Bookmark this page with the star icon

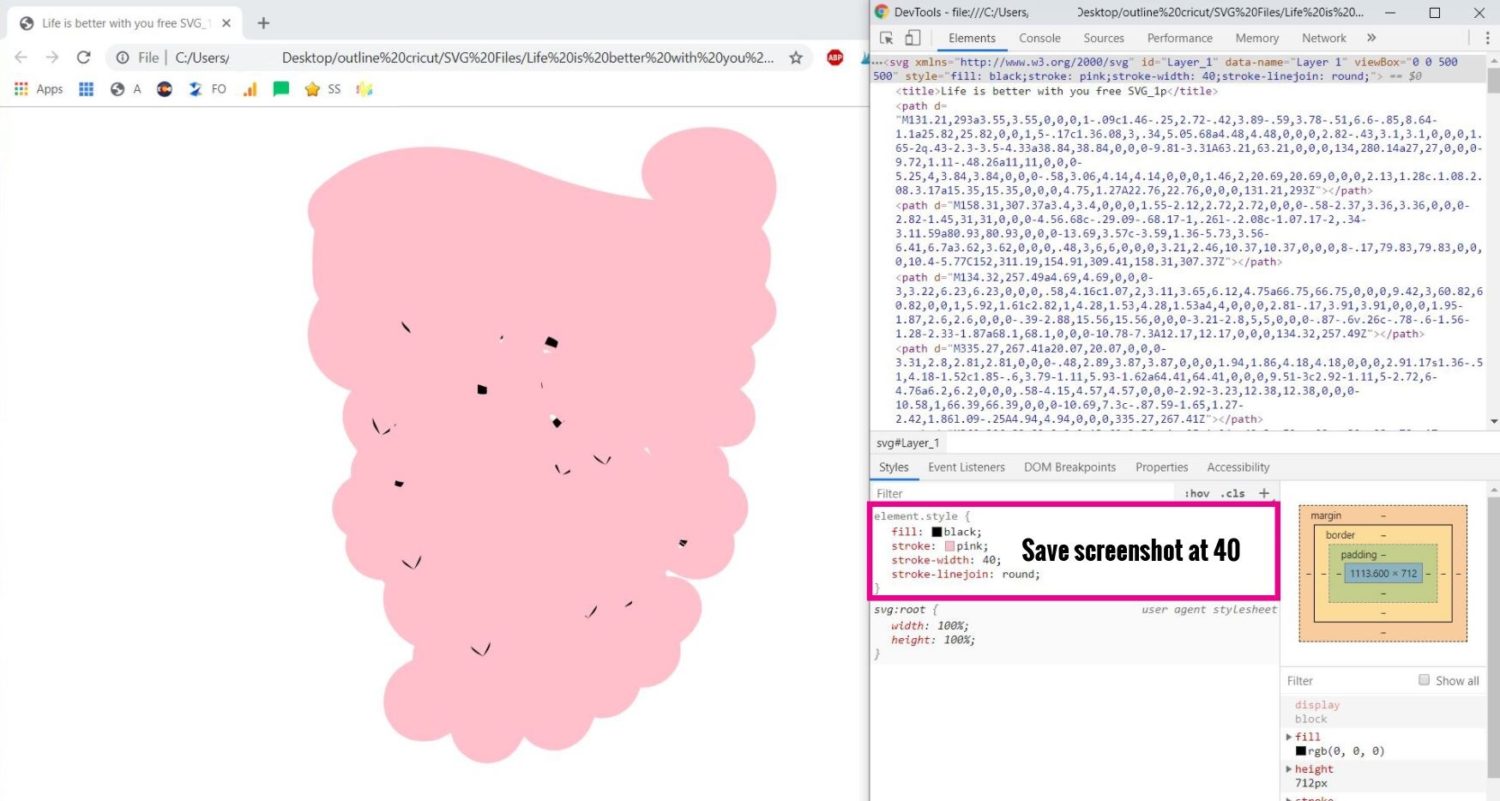(796, 58)
